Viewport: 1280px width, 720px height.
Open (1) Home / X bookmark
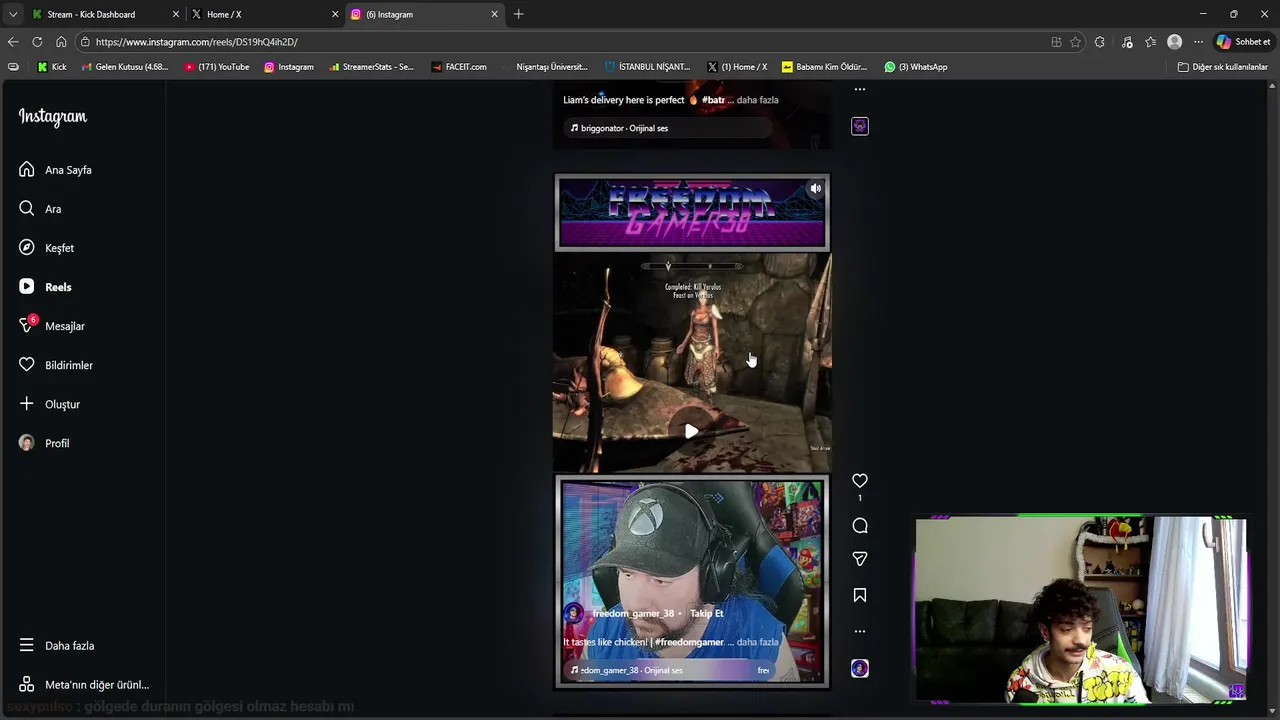point(737,67)
